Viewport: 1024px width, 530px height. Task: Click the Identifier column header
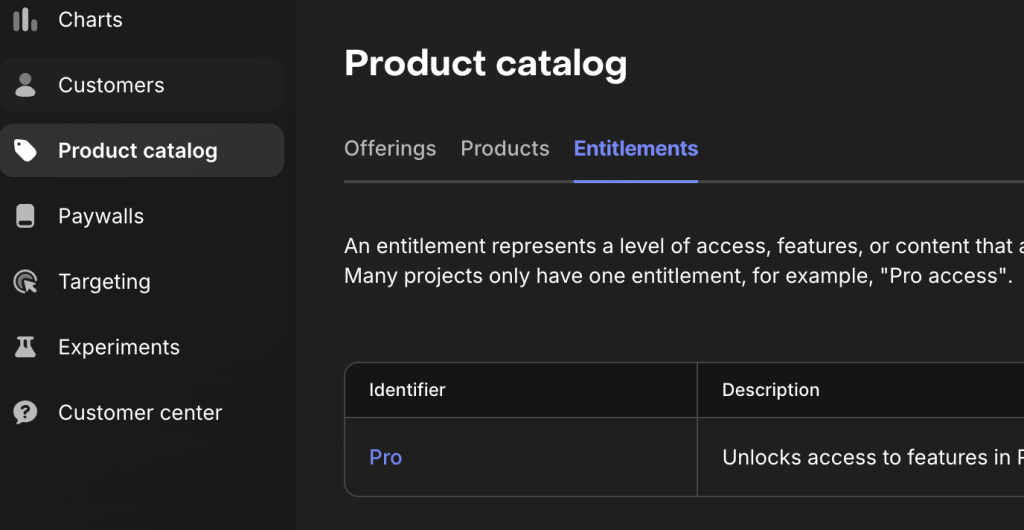point(408,390)
